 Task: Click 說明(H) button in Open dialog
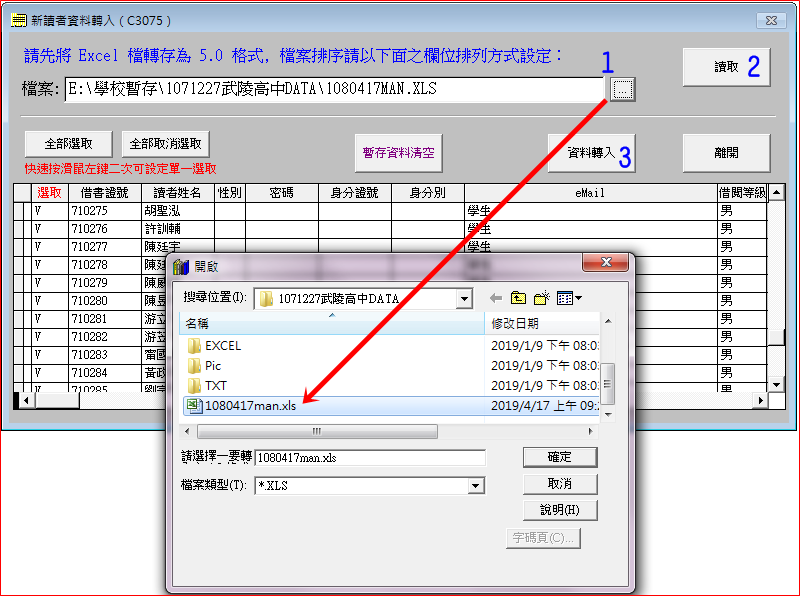[x=560, y=510]
